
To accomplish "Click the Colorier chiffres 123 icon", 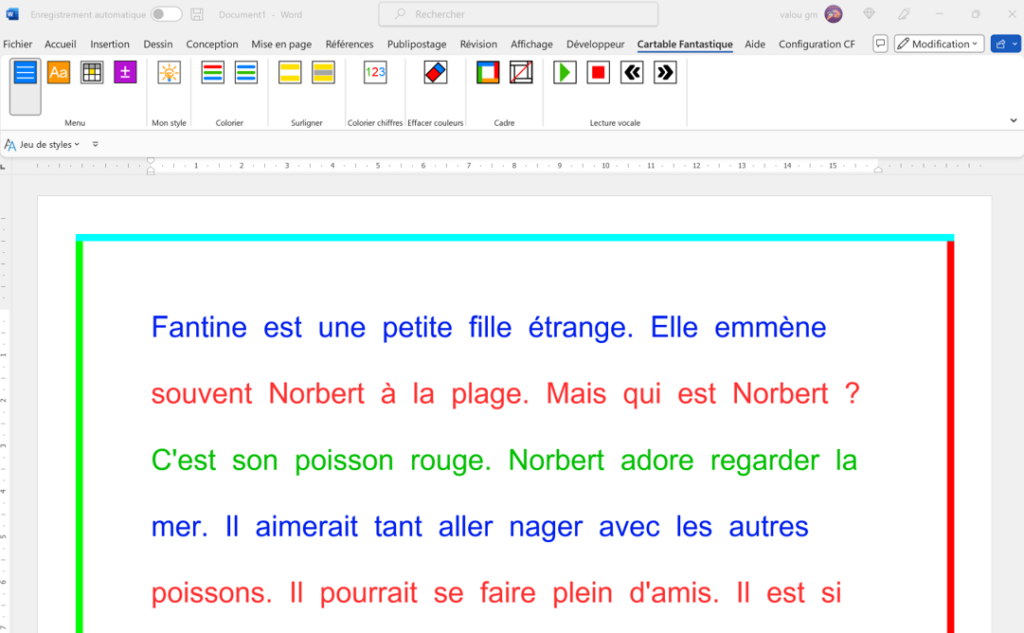I will (x=376, y=73).
